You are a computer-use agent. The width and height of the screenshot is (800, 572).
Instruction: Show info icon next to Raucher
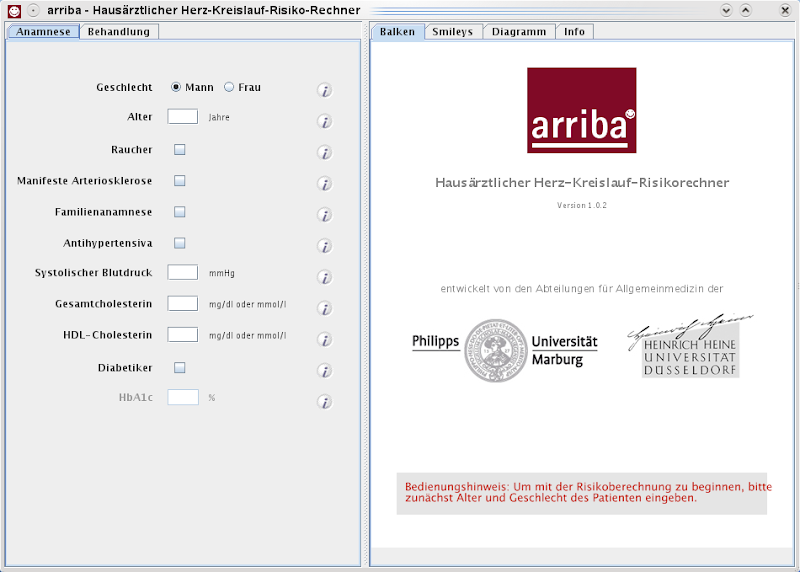pyautogui.click(x=324, y=153)
